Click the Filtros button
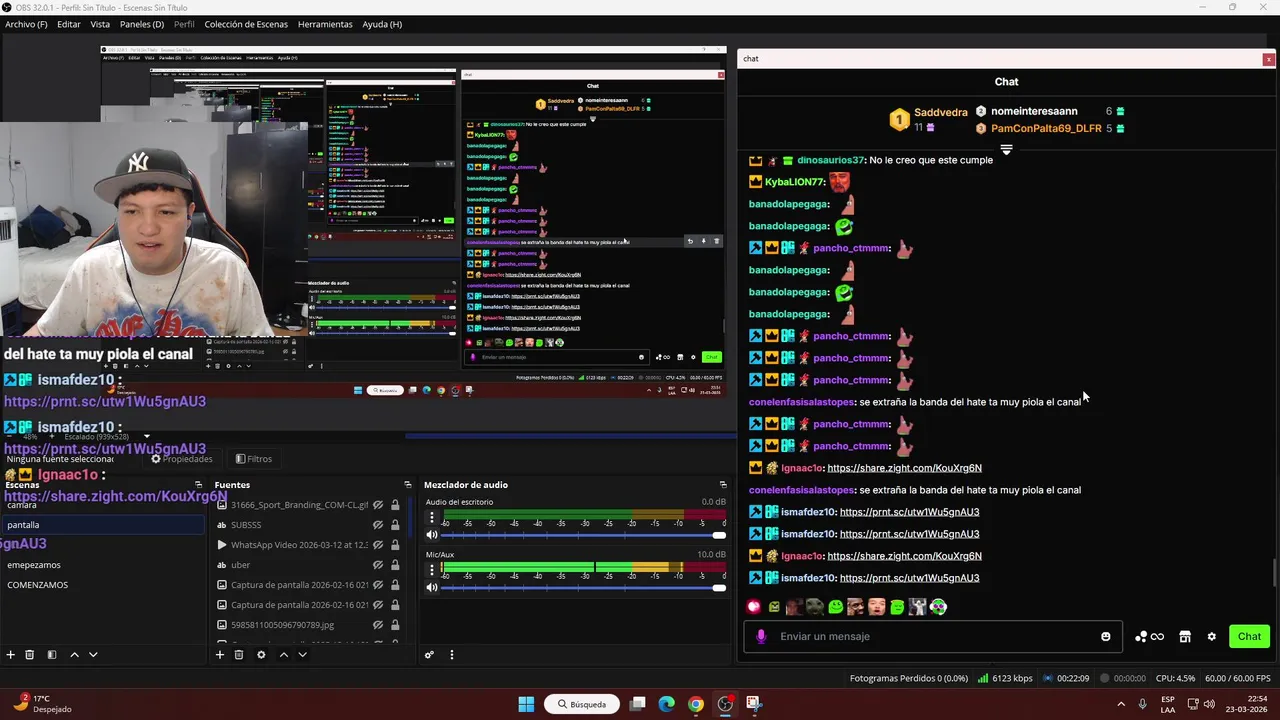Screen dimensions: 1280x720 coord(254,459)
